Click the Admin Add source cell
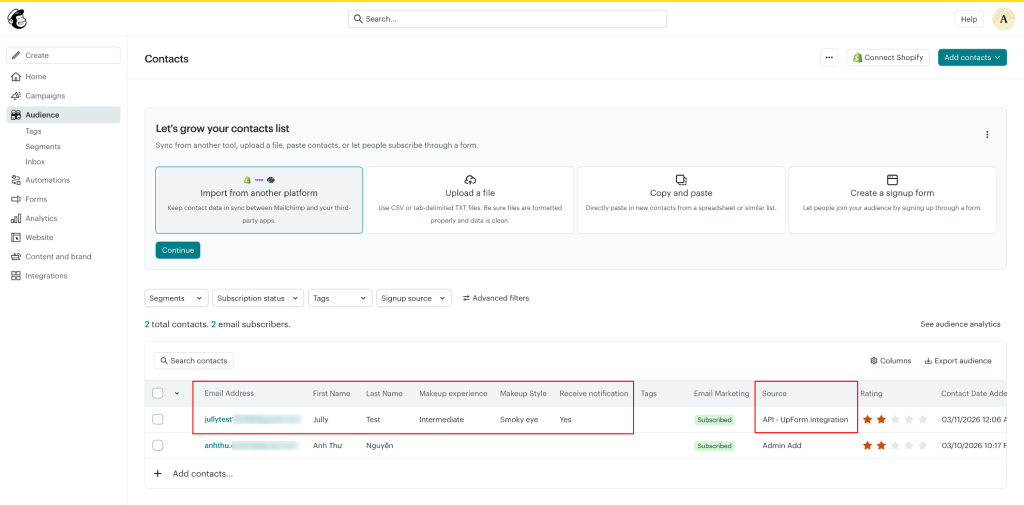Image resolution: width=1024 pixels, height=505 pixels. 782,446
